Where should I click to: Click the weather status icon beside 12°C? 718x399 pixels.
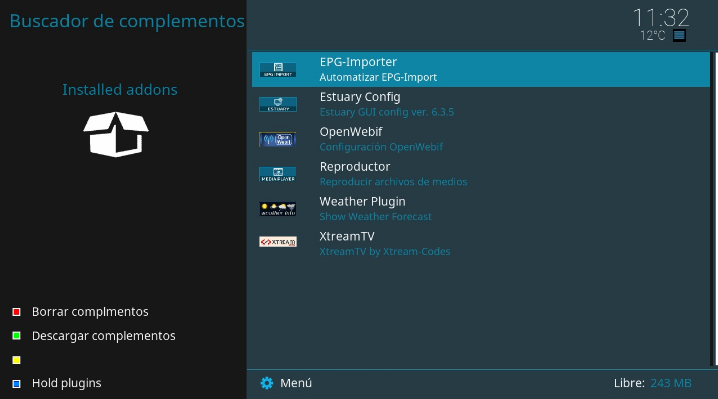[679, 35]
